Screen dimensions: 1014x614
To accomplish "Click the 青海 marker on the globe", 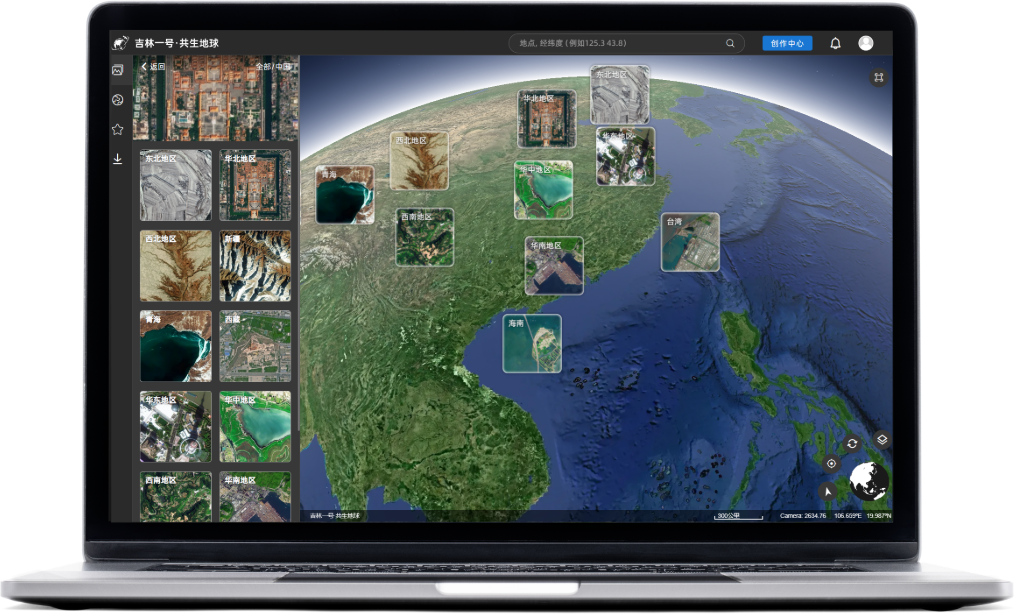I will click(345, 195).
